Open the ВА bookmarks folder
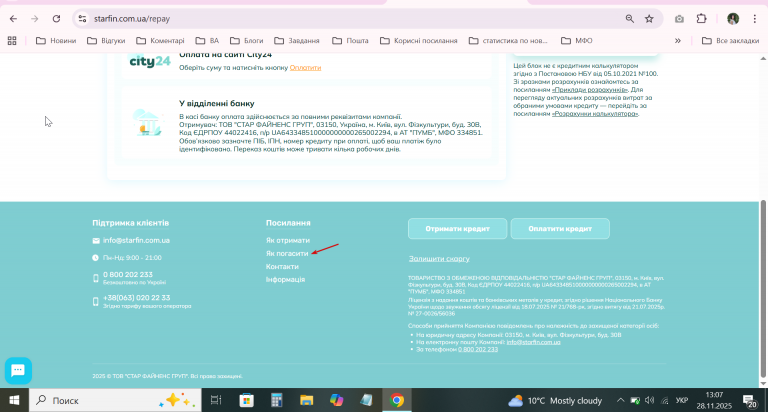Image resolution: width=768 pixels, height=412 pixels. tap(207, 41)
